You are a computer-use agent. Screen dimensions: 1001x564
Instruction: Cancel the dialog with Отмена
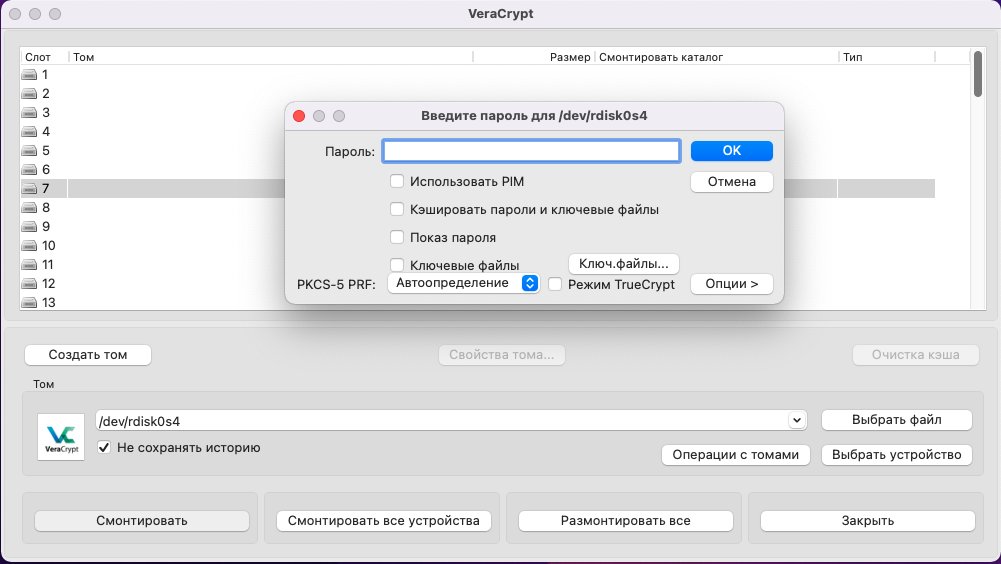click(x=732, y=181)
